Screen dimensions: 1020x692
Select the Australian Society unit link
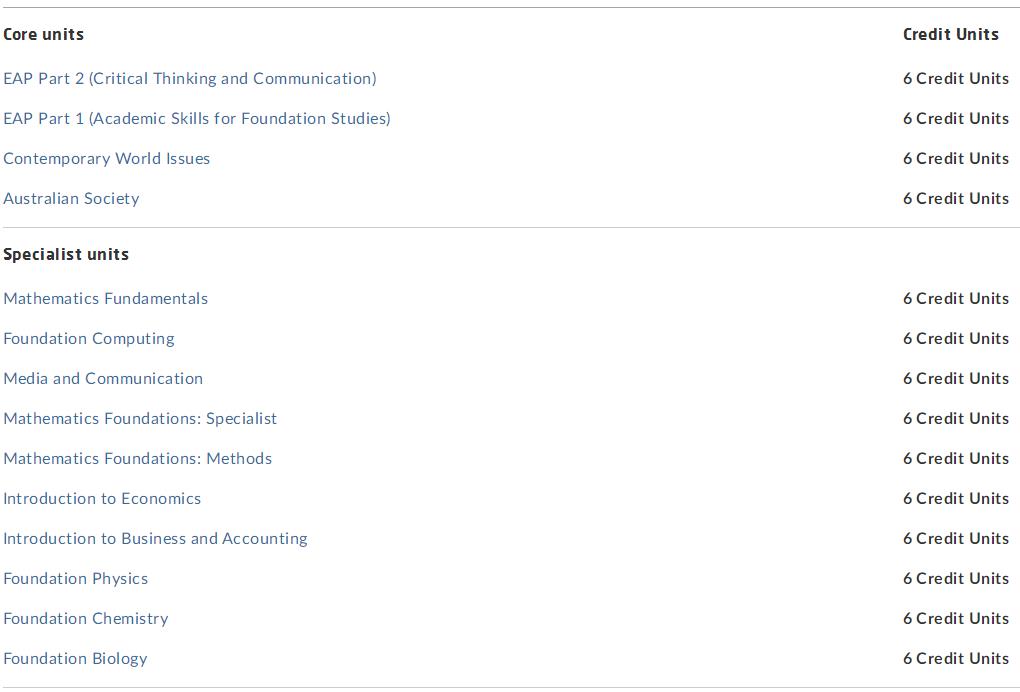click(72, 198)
